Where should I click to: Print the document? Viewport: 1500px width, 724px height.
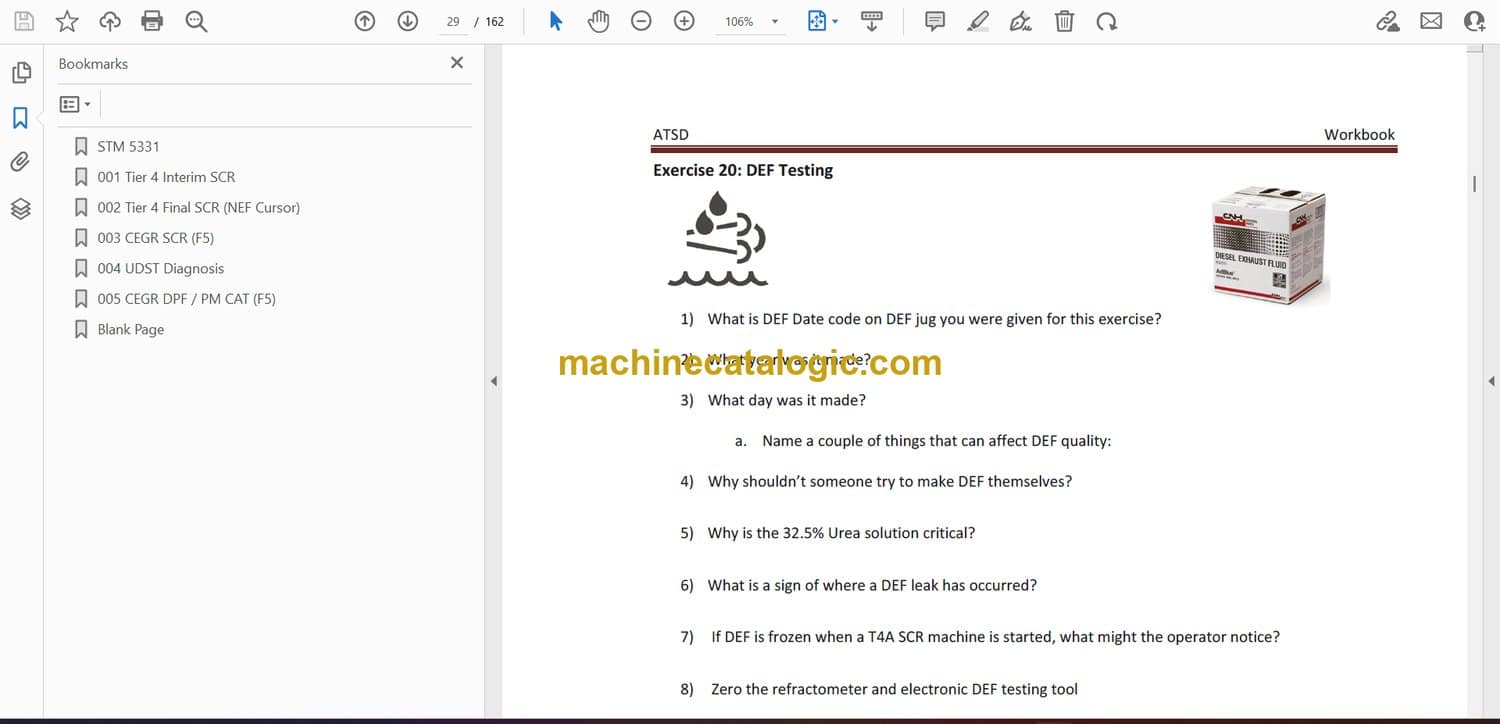(152, 21)
